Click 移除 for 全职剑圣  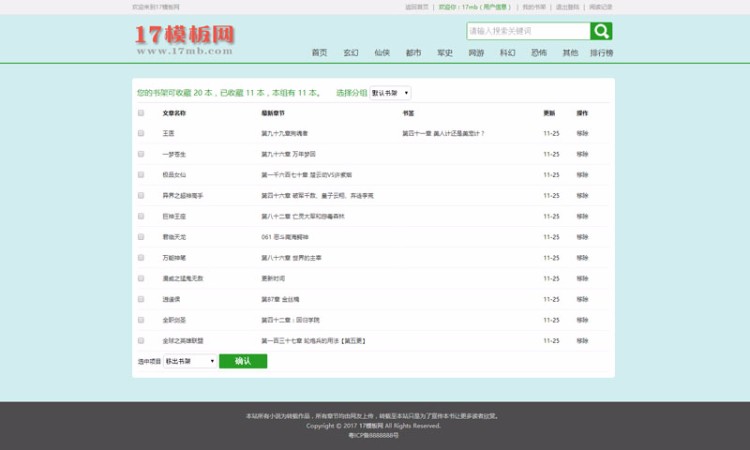tap(582, 319)
